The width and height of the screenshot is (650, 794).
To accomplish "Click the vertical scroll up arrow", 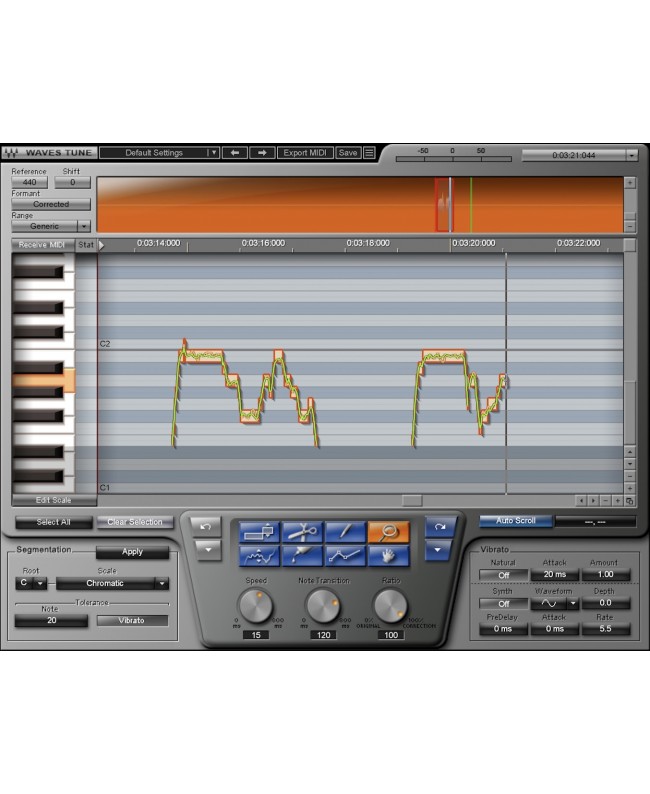I will pyautogui.click(x=630, y=451).
